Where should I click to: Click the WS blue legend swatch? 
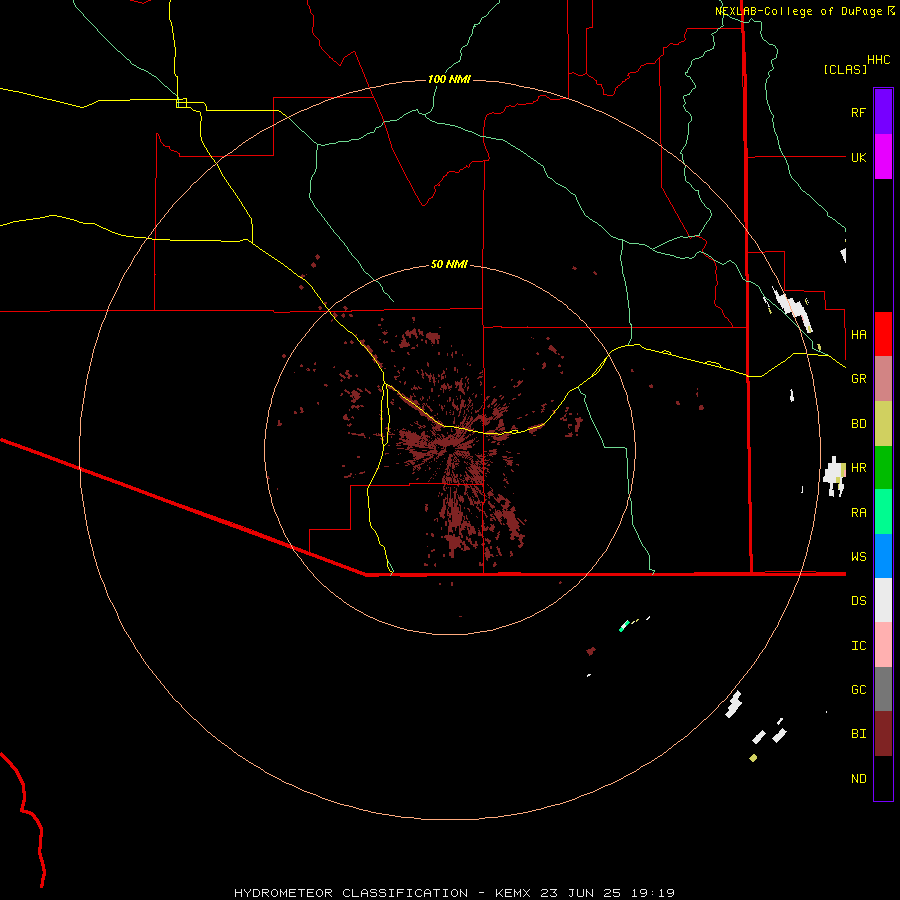coord(883,556)
